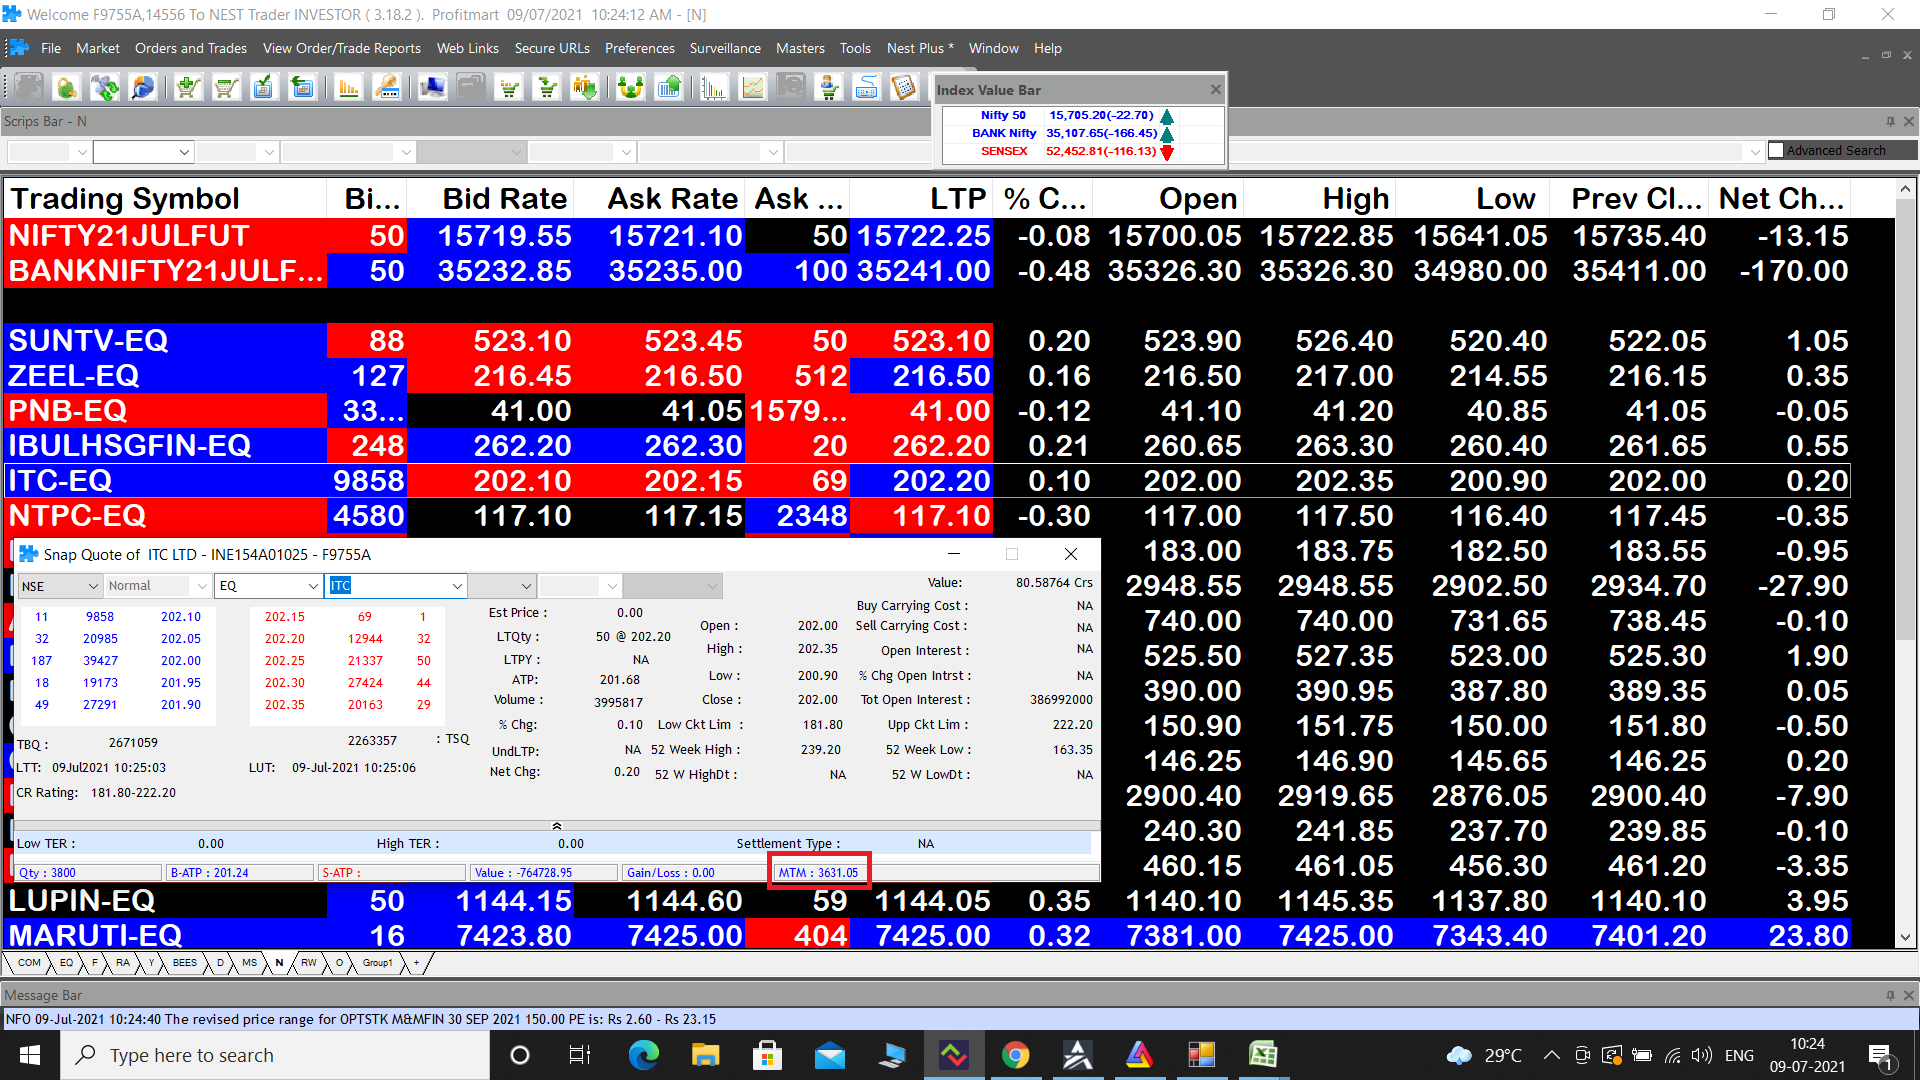
Task: Click the padlock login toolbar icon
Action: pos(67,88)
